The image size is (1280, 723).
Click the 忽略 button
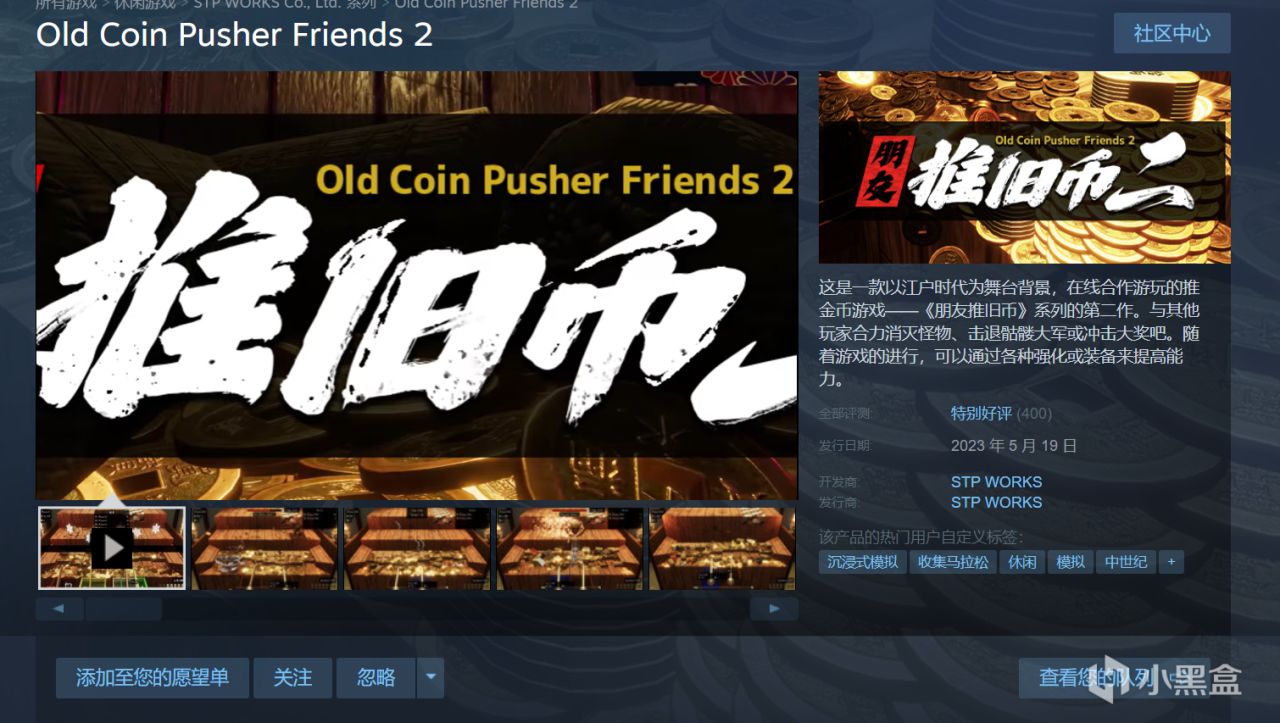coord(376,677)
